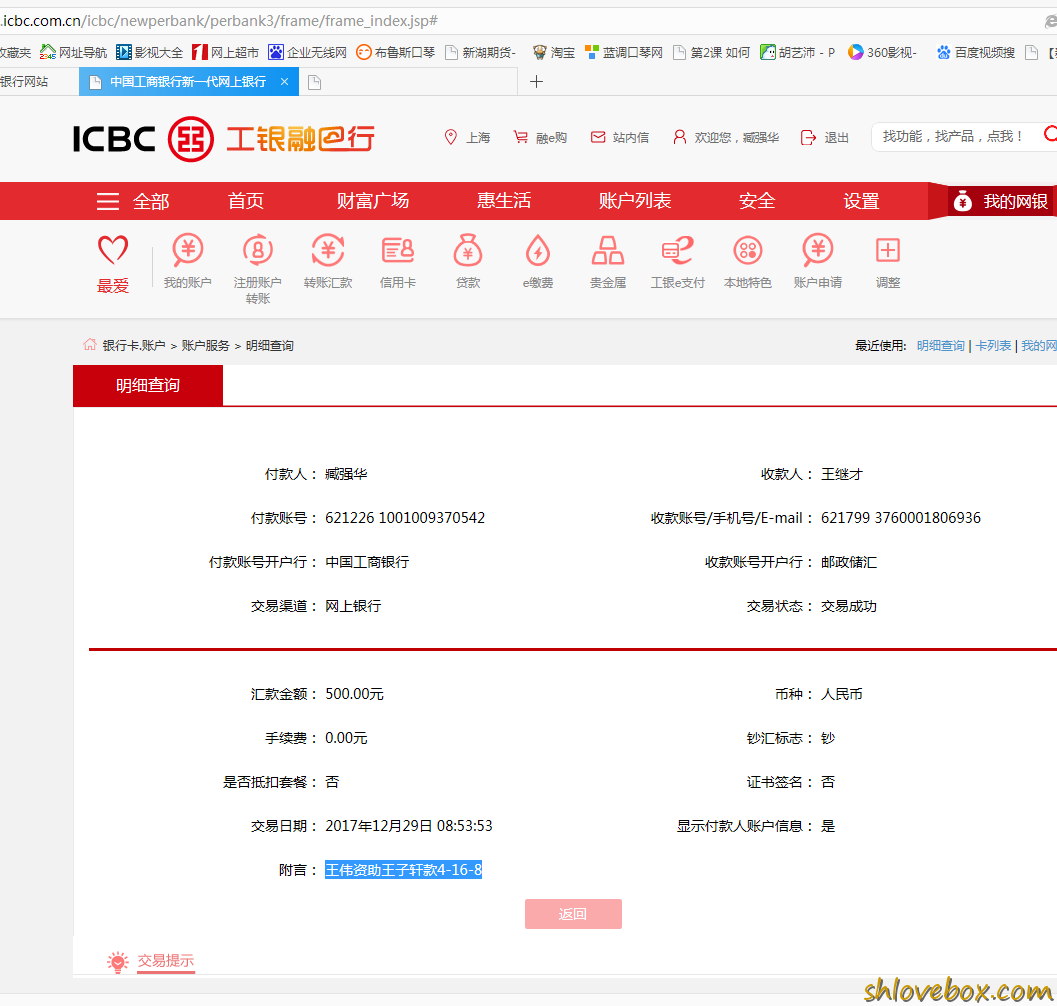Click the search magnifier icon
Viewport: 1057px width, 1006px height.
click(1050, 134)
